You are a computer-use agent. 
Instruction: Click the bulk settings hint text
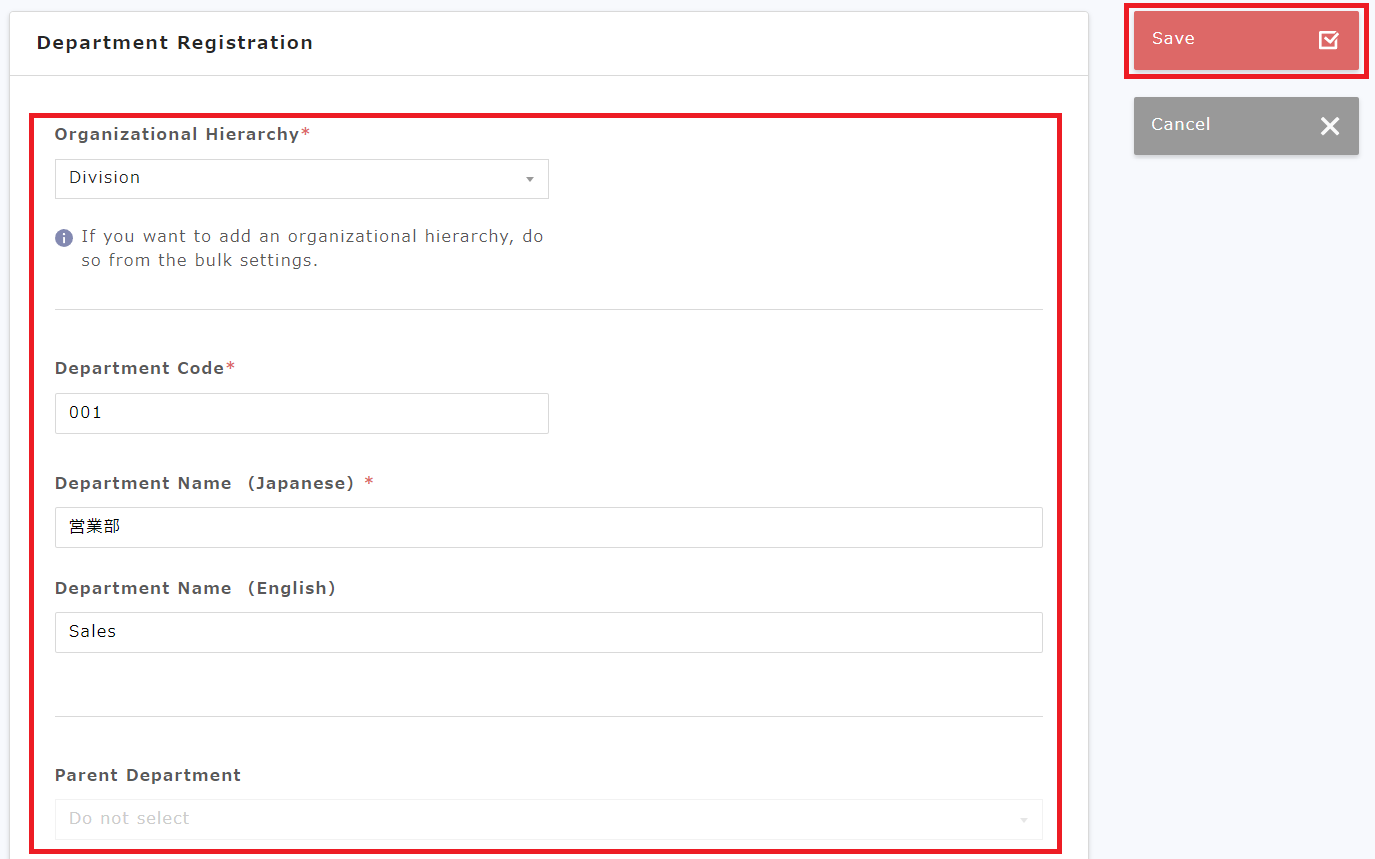(312, 249)
